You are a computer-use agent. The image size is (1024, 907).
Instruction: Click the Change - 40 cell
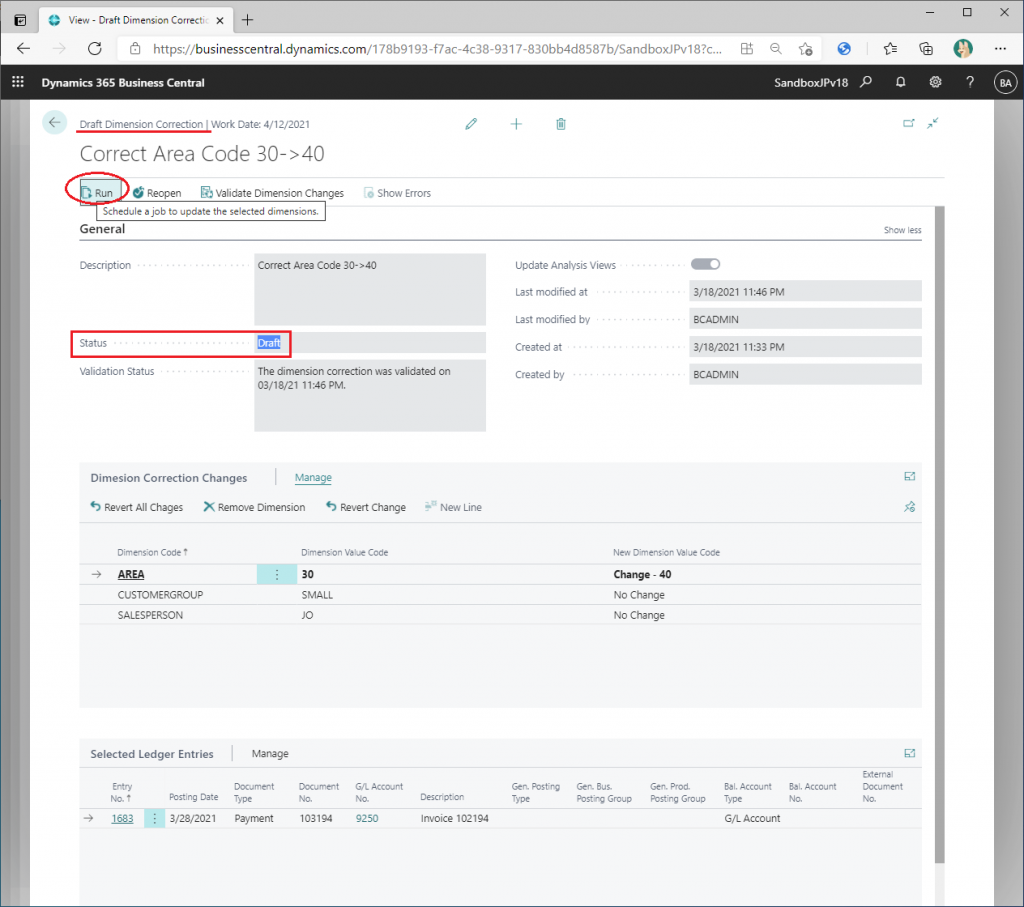click(642, 574)
